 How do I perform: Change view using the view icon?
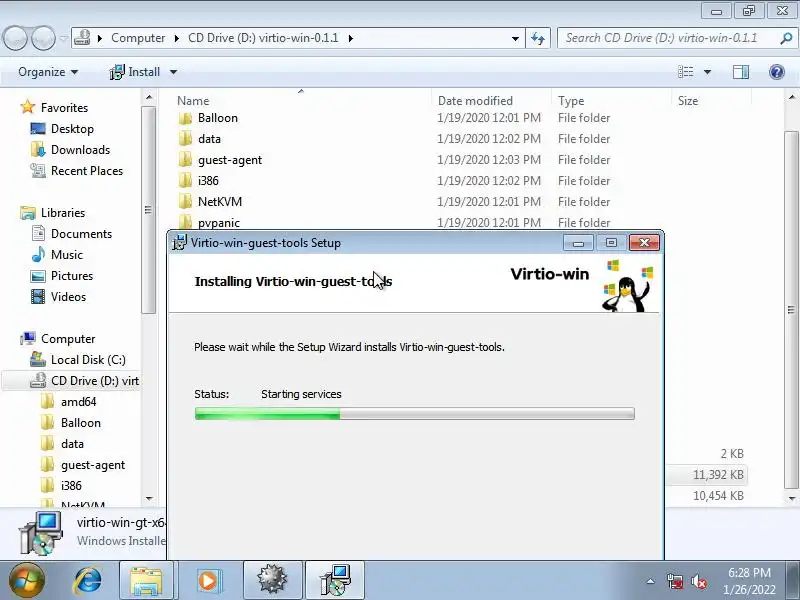coord(685,72)
